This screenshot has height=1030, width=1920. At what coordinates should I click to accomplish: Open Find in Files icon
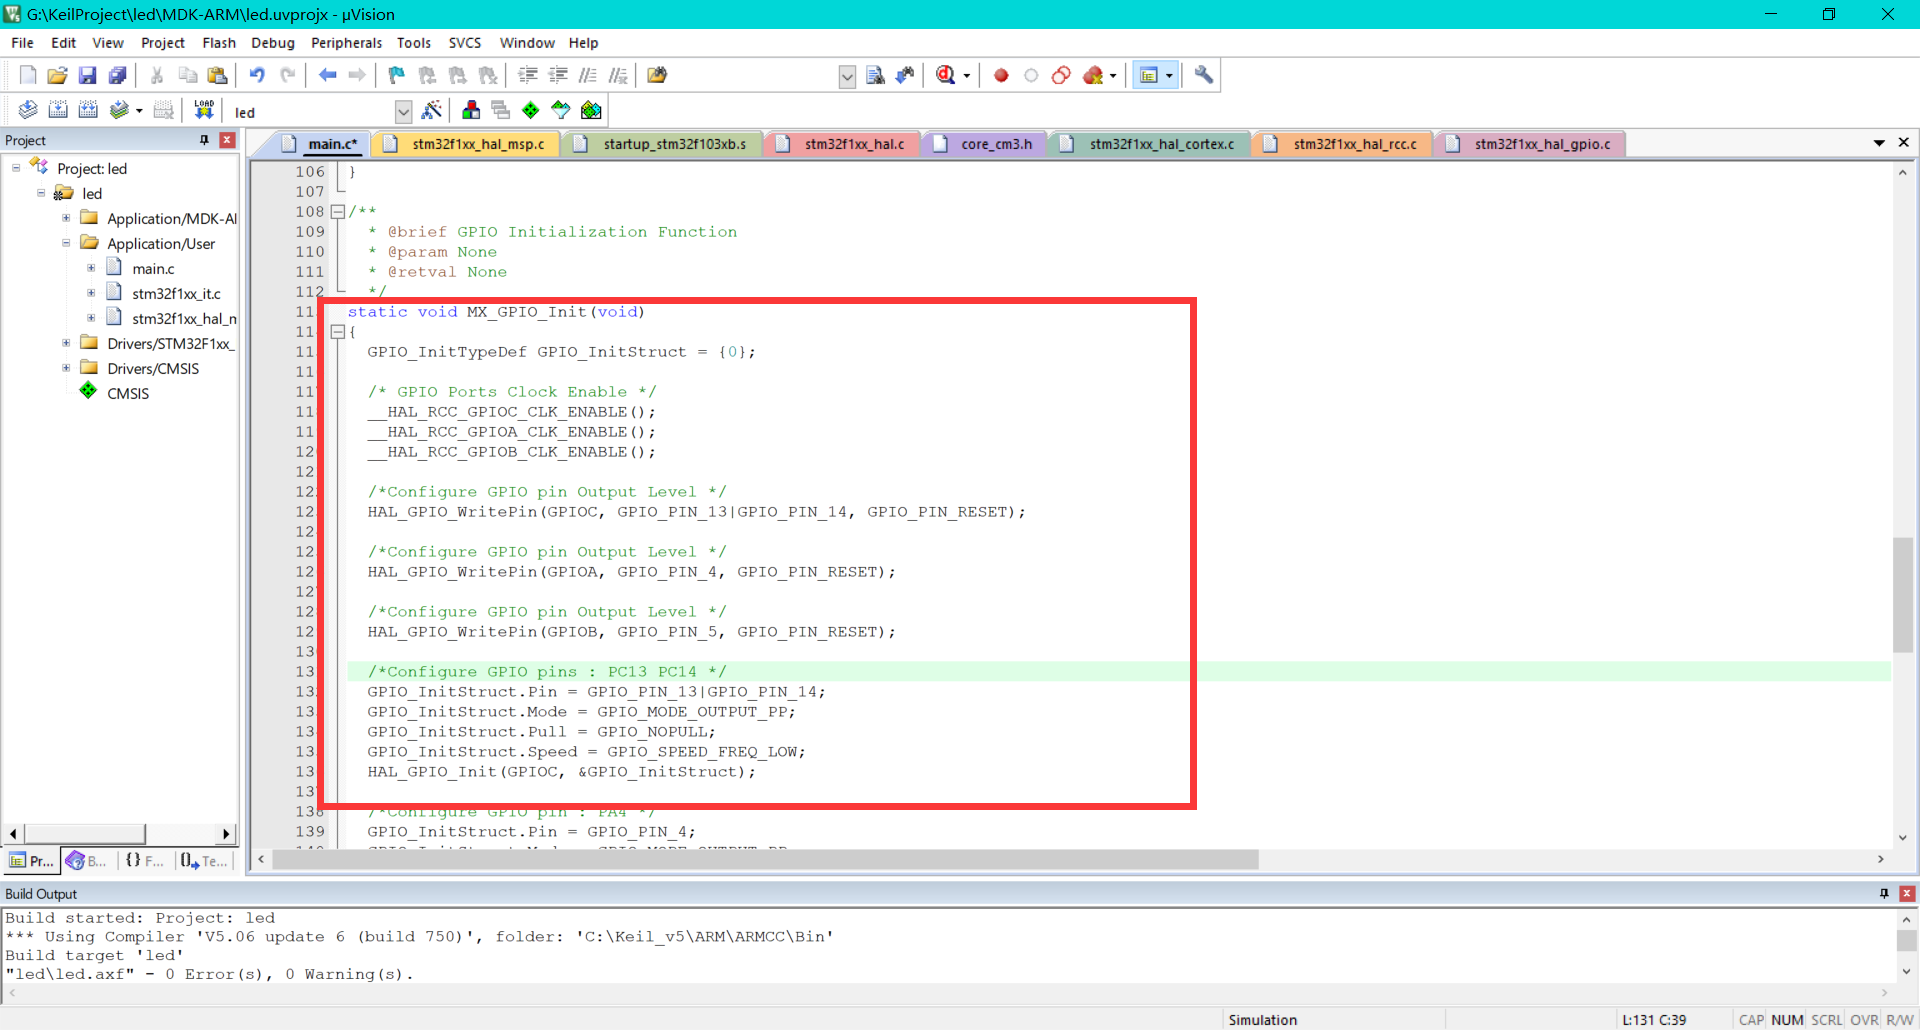657,75
